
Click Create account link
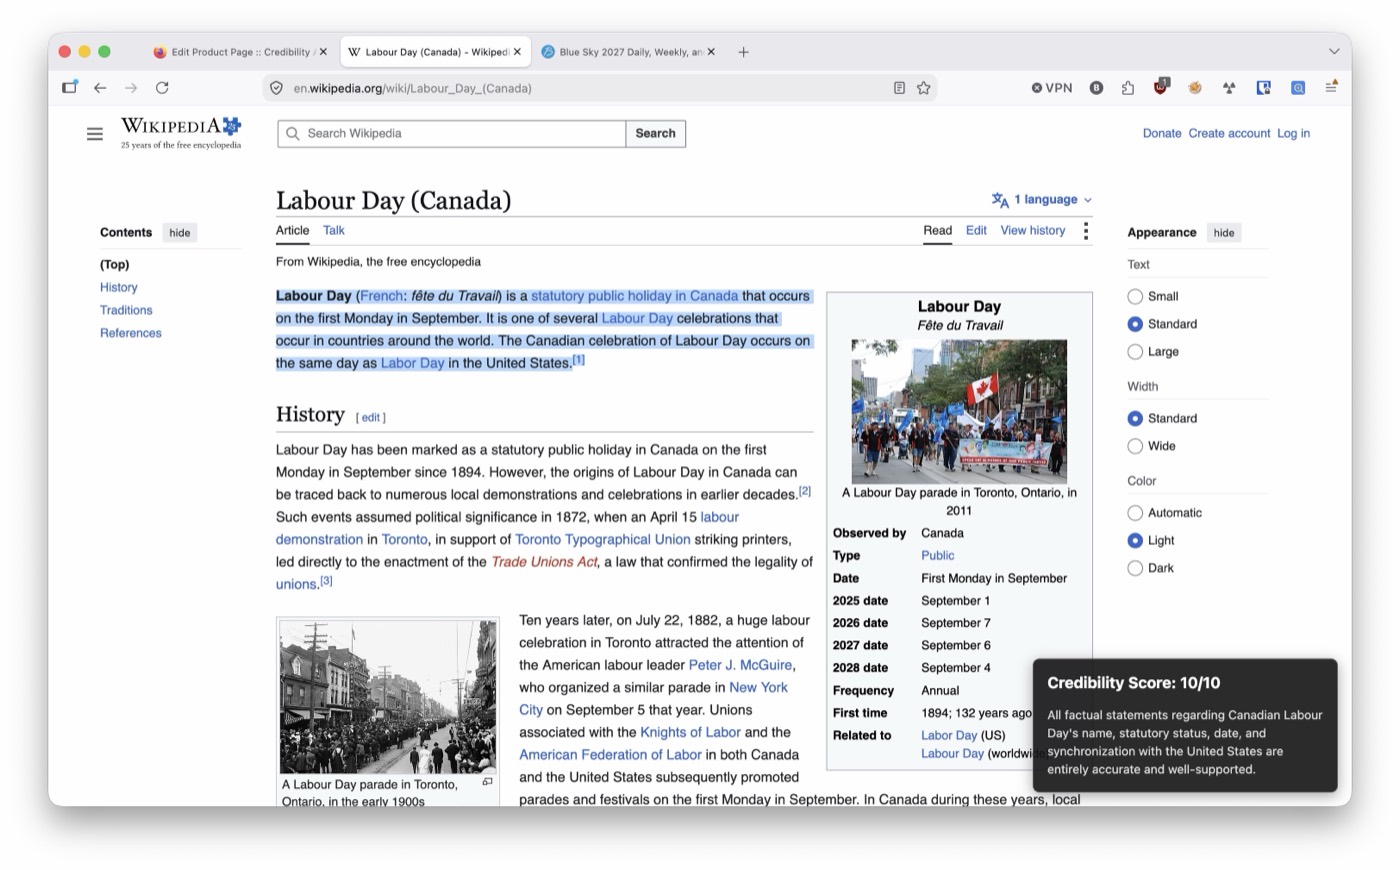[x=1229, y=133]
